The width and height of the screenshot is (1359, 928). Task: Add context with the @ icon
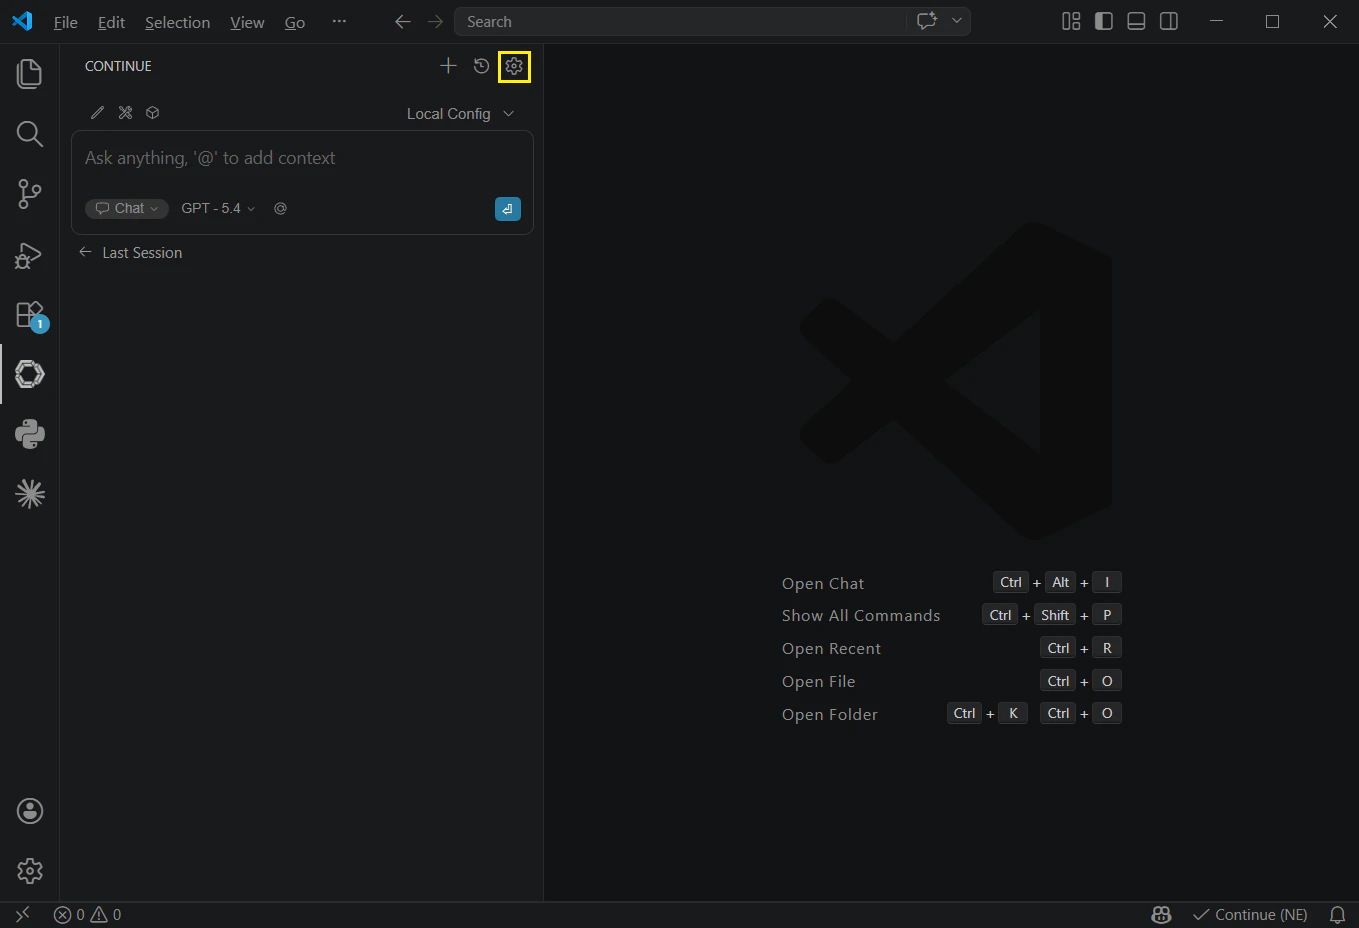point(280,208)
